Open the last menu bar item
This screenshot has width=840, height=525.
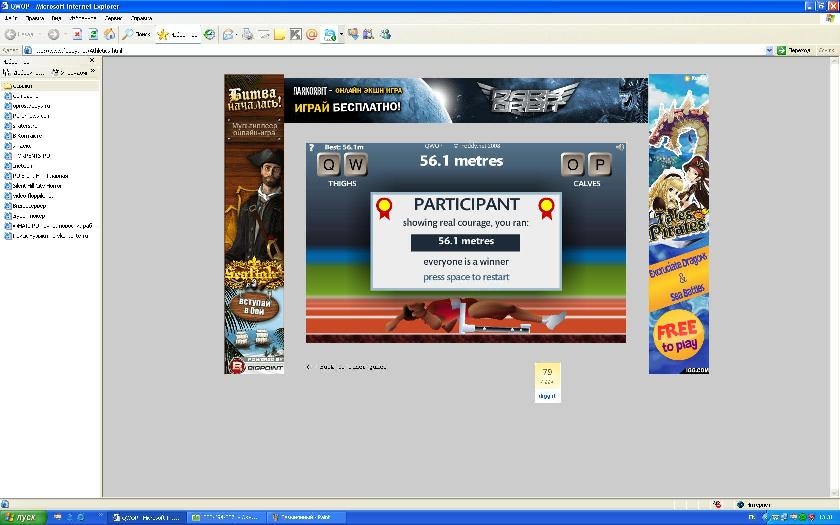142,19
